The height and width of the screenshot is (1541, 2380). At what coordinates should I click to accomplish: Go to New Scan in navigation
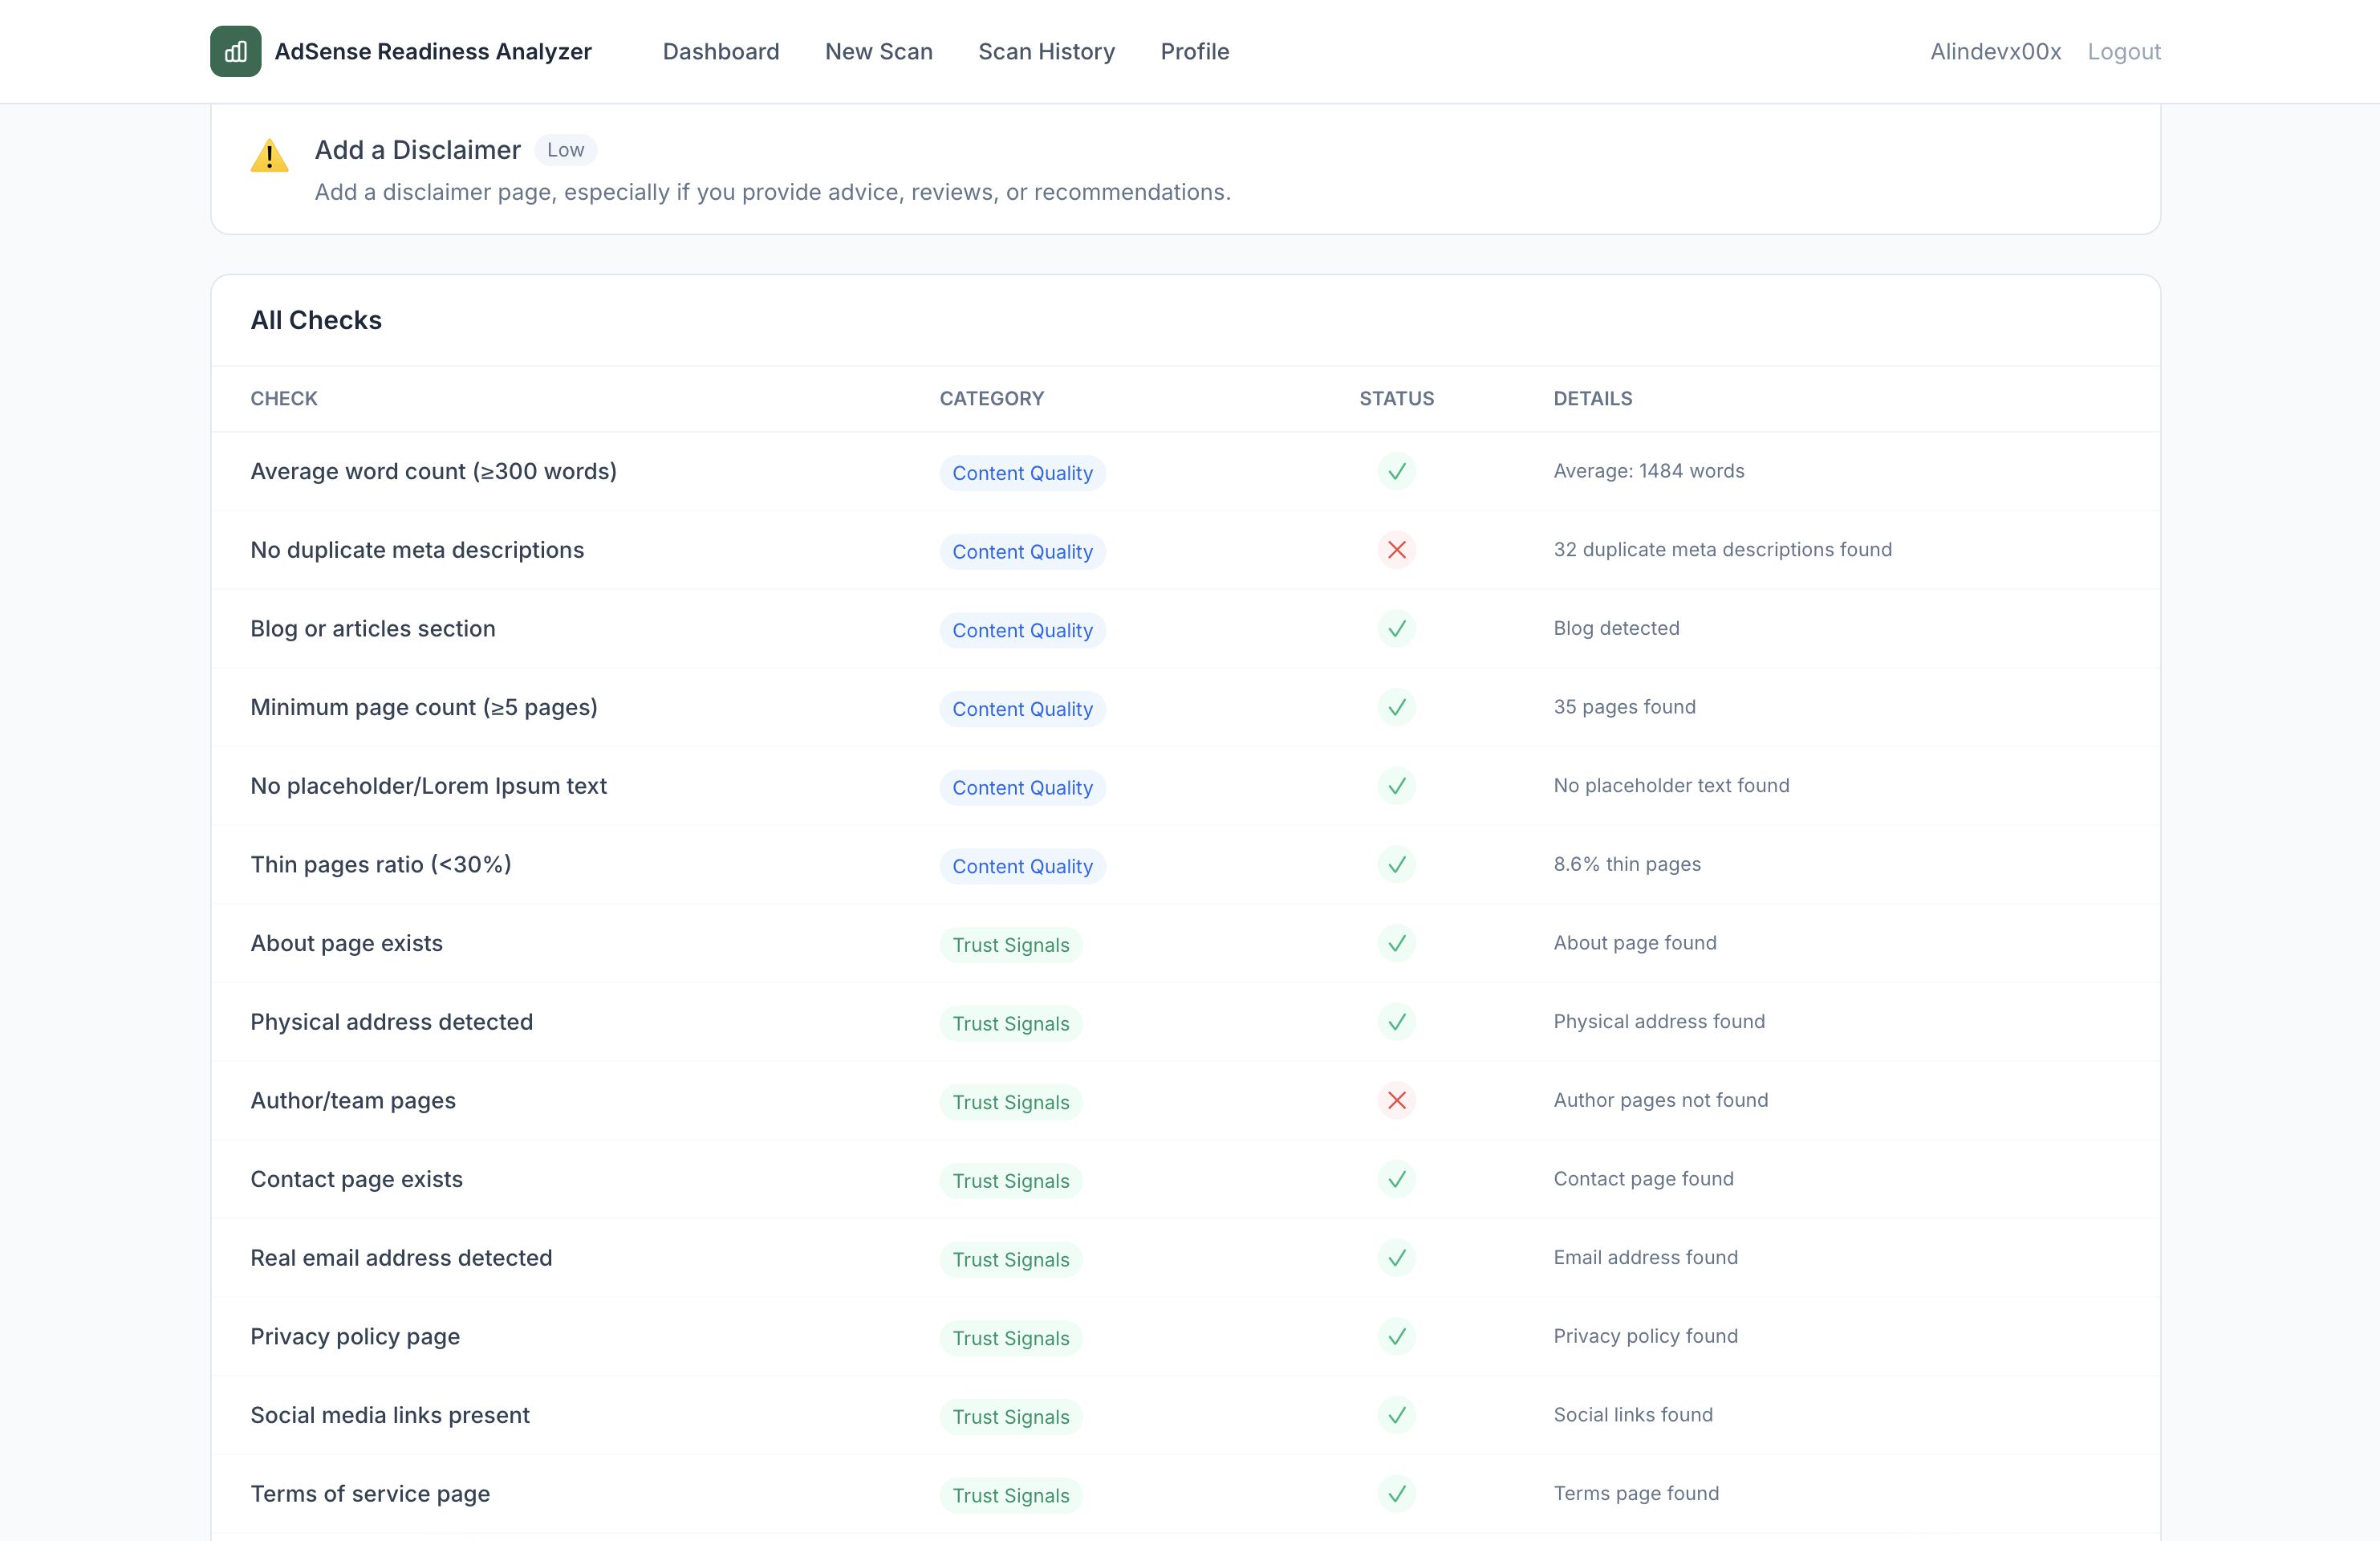tap(878, 51)
